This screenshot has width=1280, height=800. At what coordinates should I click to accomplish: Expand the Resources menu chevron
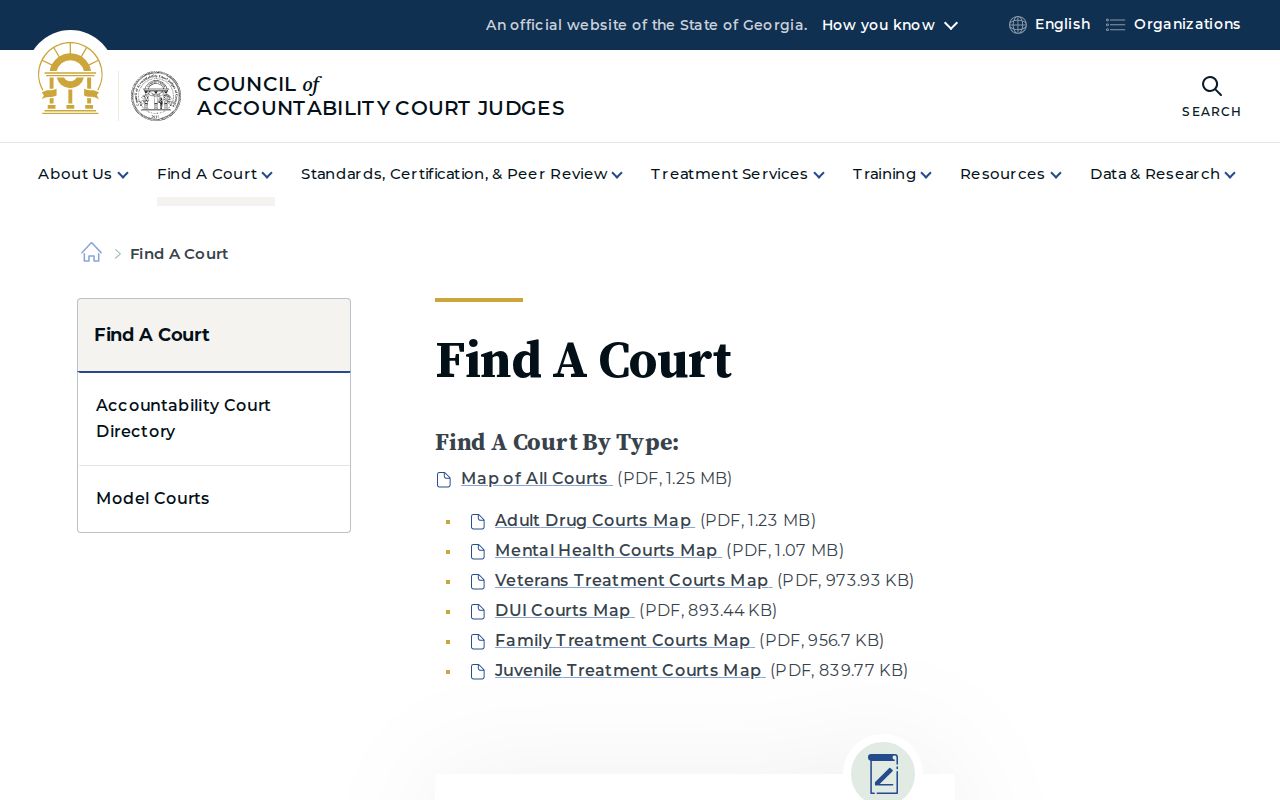tap(1056, 175)
